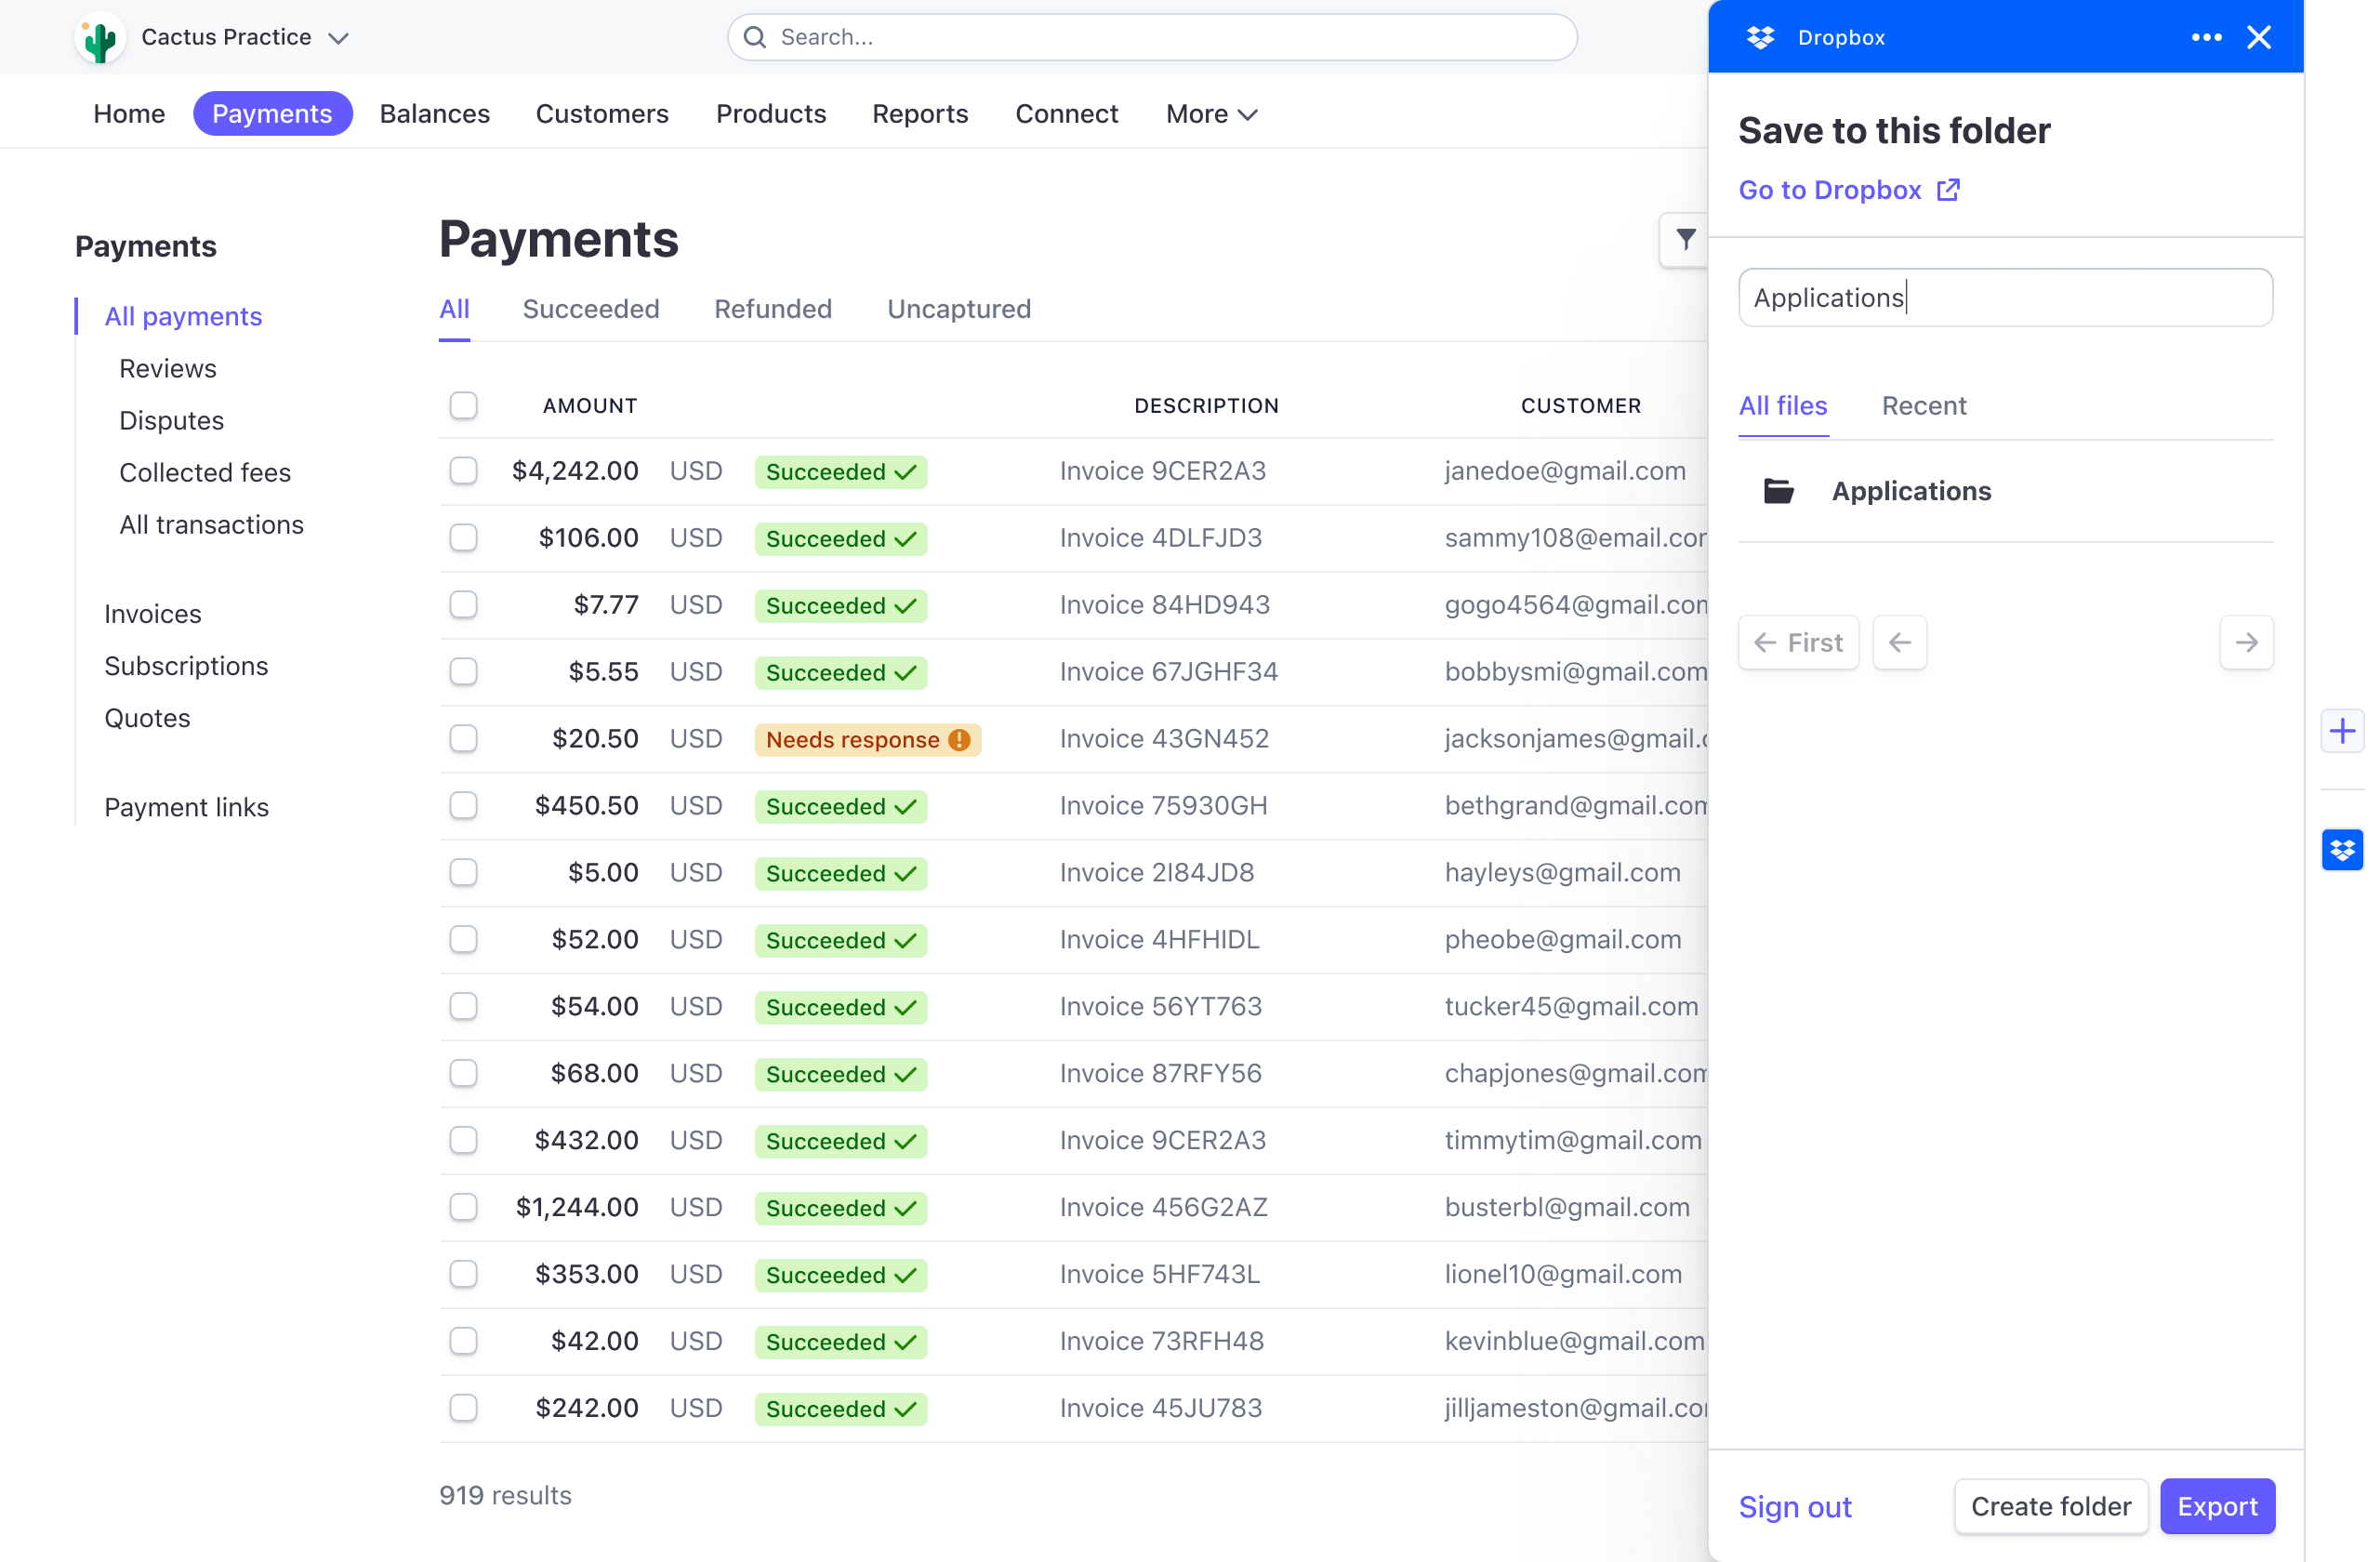Open the More navigation menu
The height and width of the screenshot is (1562, 2380).
[x=1210, y=114]
